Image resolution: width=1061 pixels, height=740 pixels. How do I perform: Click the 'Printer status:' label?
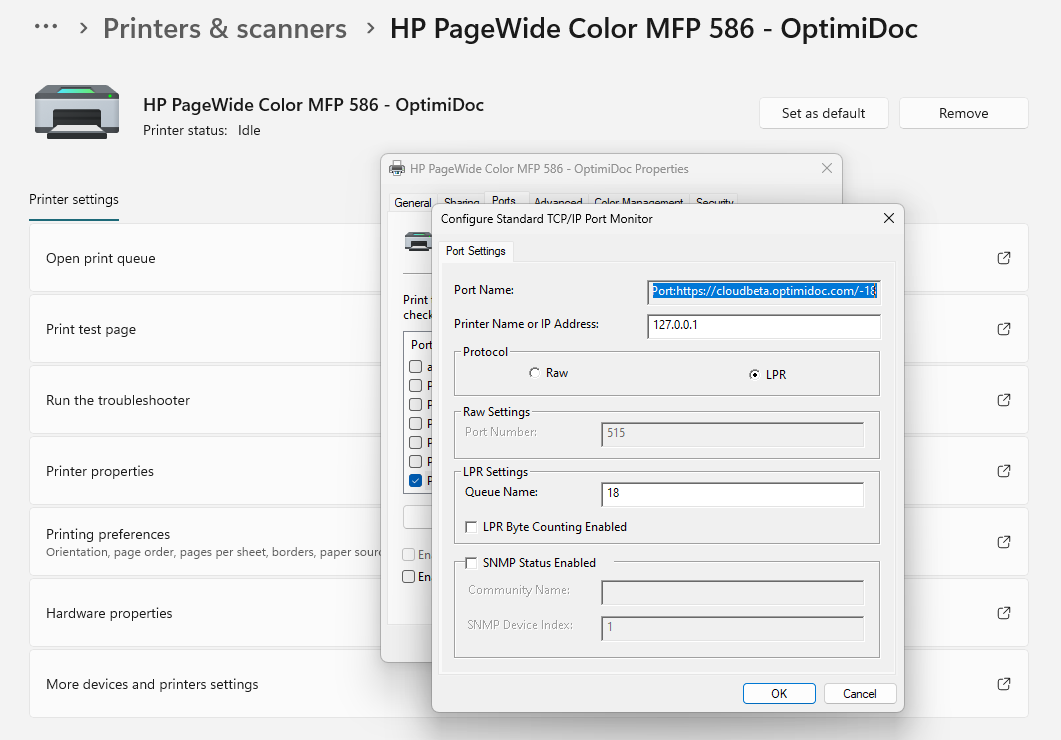point(185,131)
